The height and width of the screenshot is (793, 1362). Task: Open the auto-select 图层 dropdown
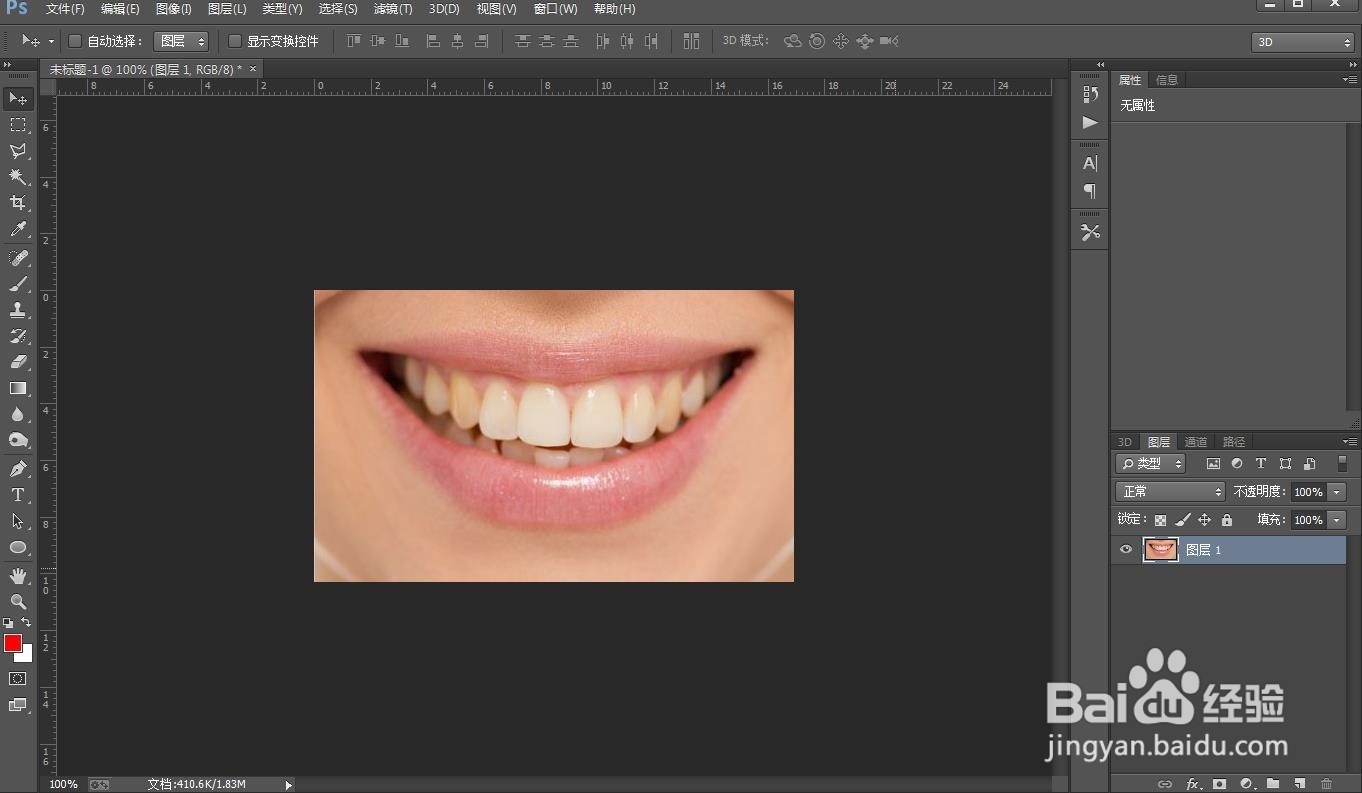pos(181,41)
